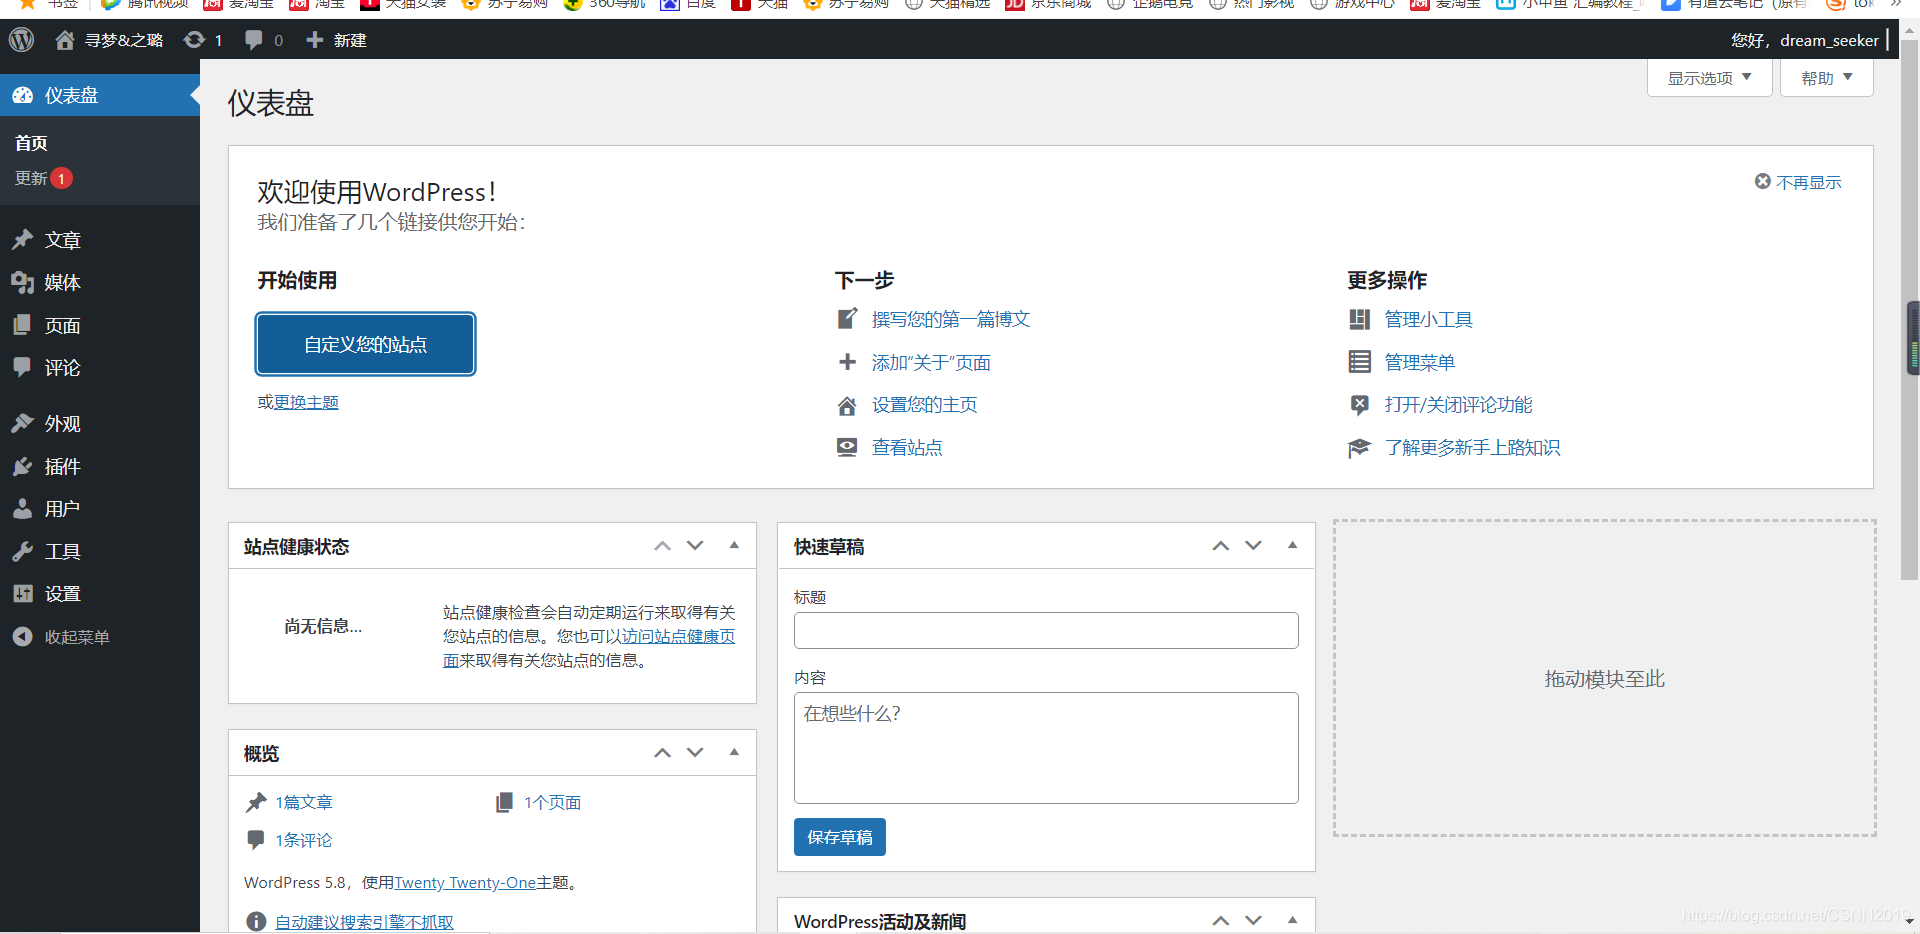This screenshot has width=1920, height=934.
Task: Open the WordPress logo menu
Action: click(21, 40)
